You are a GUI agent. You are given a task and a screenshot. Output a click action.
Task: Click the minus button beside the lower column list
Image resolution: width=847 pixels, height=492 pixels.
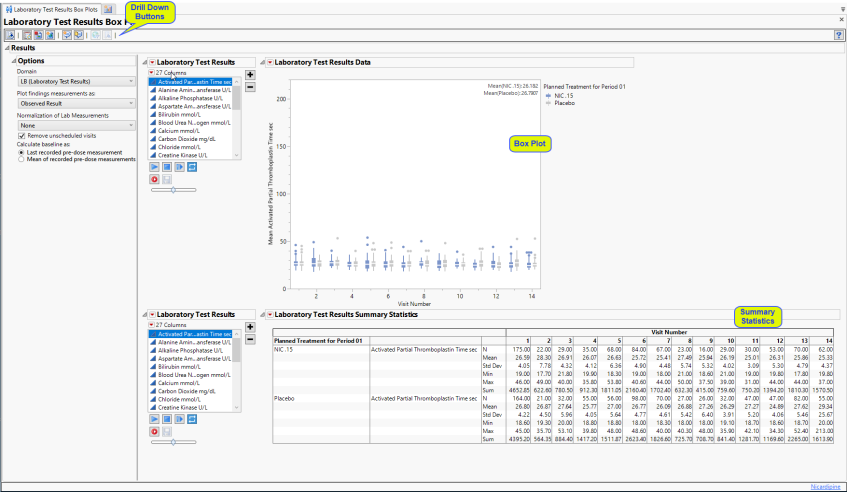[250, 339]
